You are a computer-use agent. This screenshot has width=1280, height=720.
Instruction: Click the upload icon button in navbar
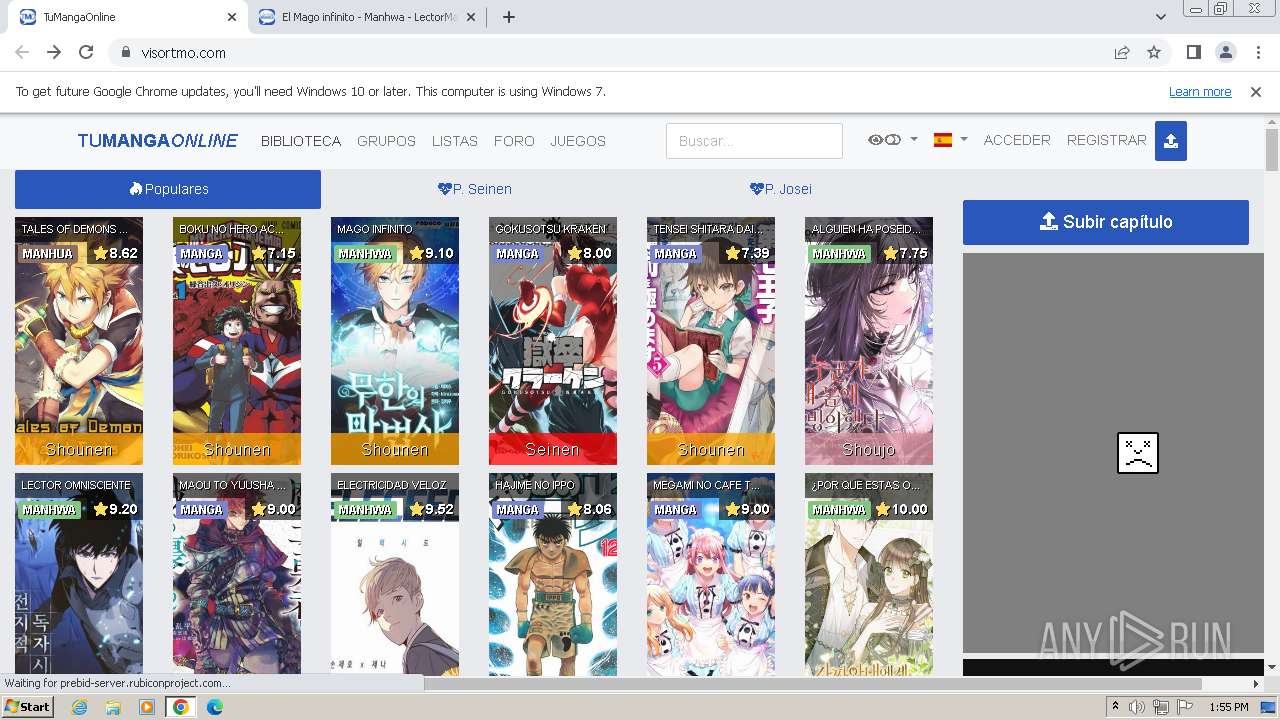(x=1170, y=141)
